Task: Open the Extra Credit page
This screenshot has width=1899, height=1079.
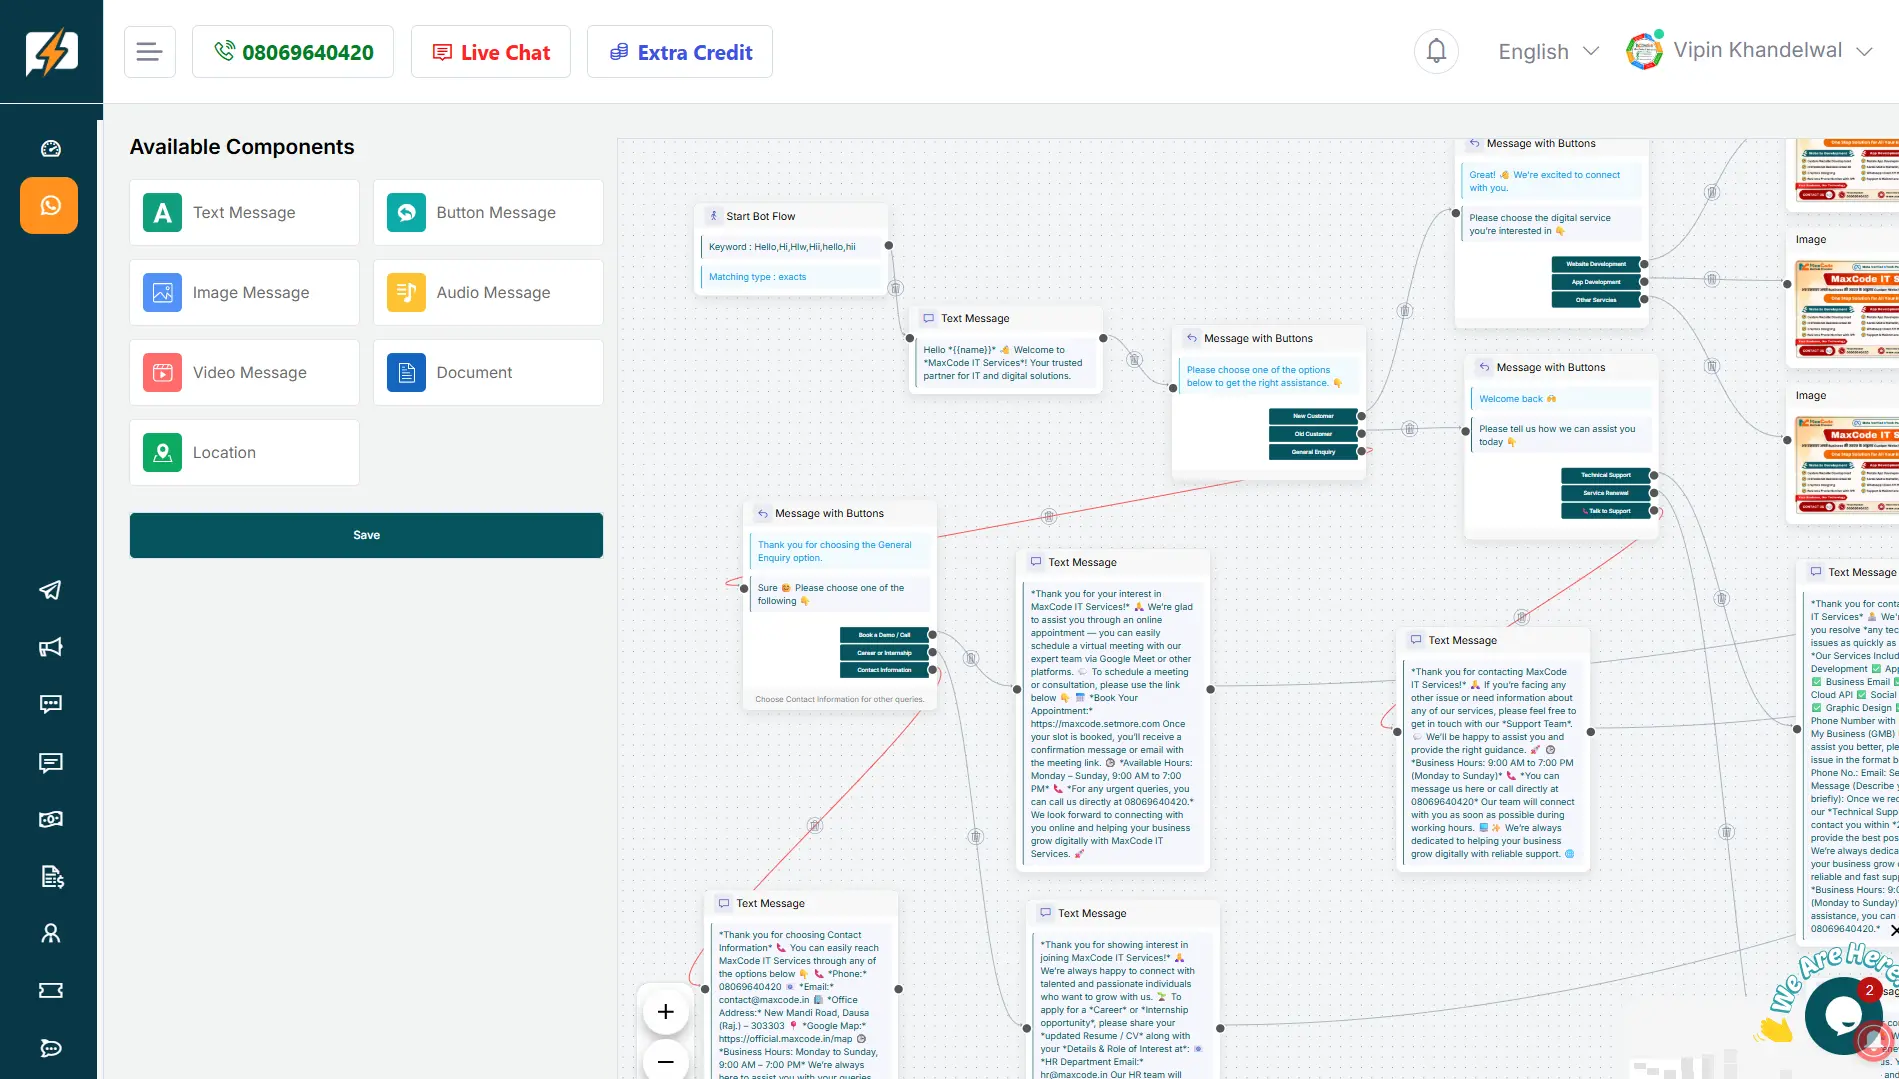Action: (x=679, y=51)
